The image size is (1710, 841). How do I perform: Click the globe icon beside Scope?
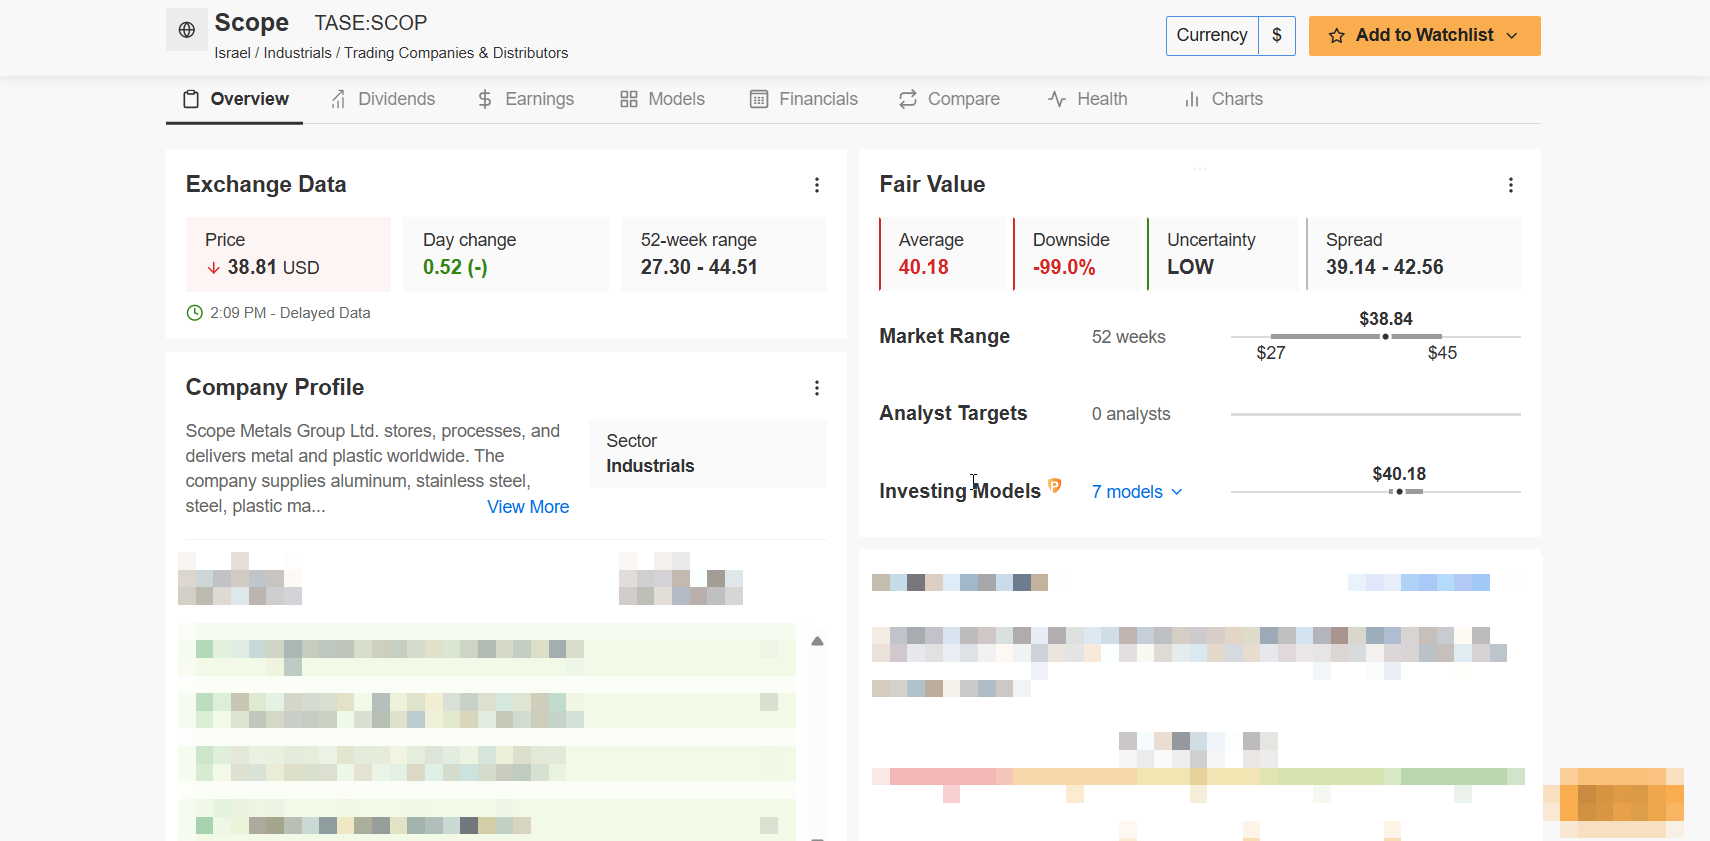coord(187,30)
